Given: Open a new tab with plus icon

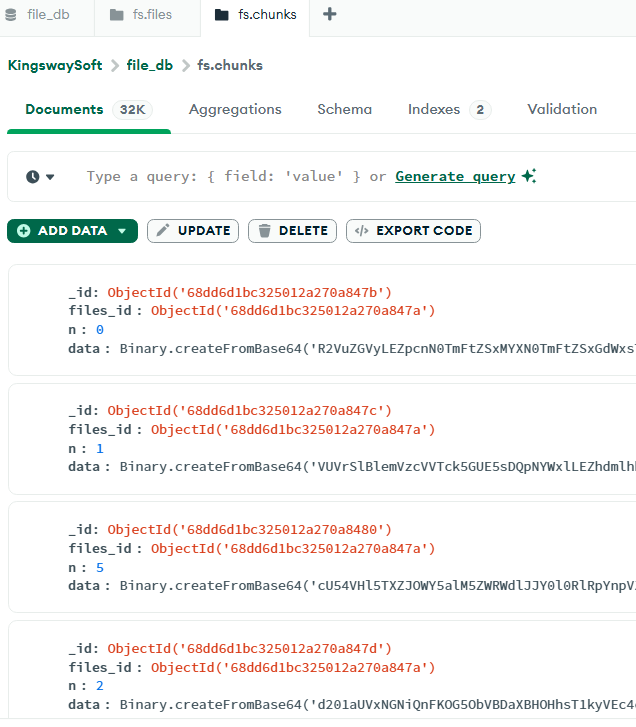Looking at the screenshot, I should 330,14.
